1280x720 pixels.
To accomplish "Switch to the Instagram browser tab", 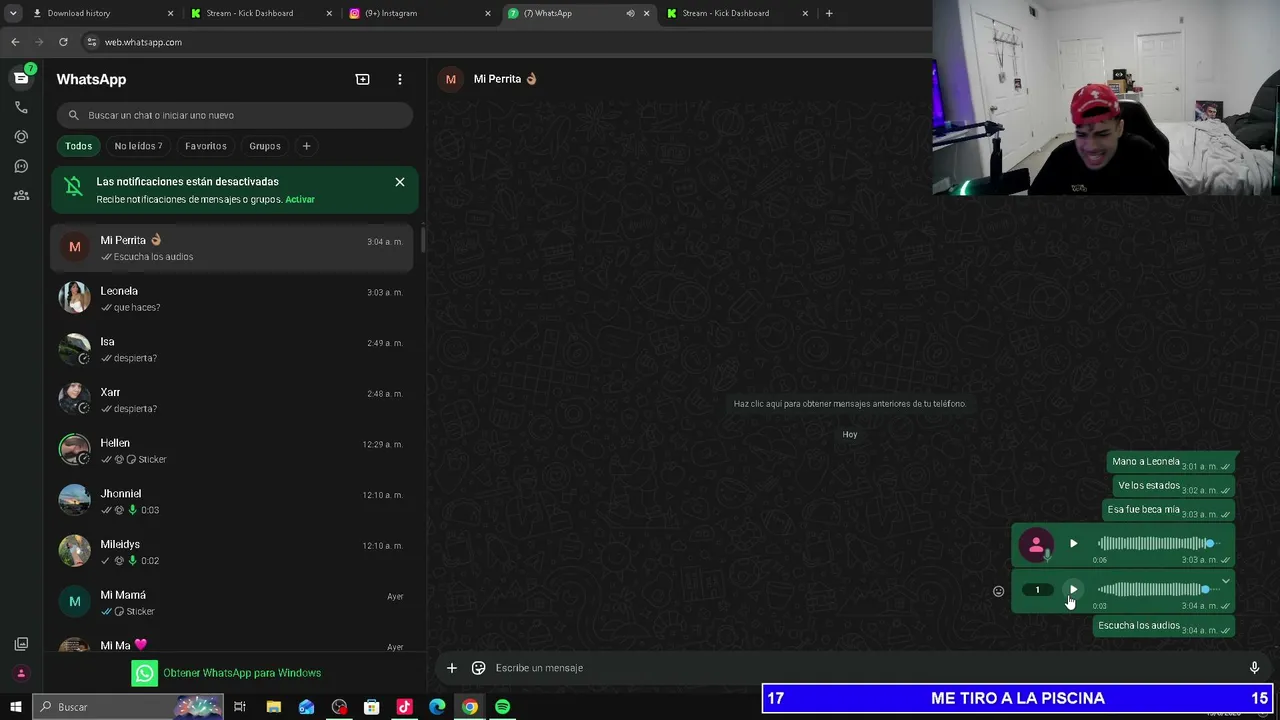I will (420, 13).
